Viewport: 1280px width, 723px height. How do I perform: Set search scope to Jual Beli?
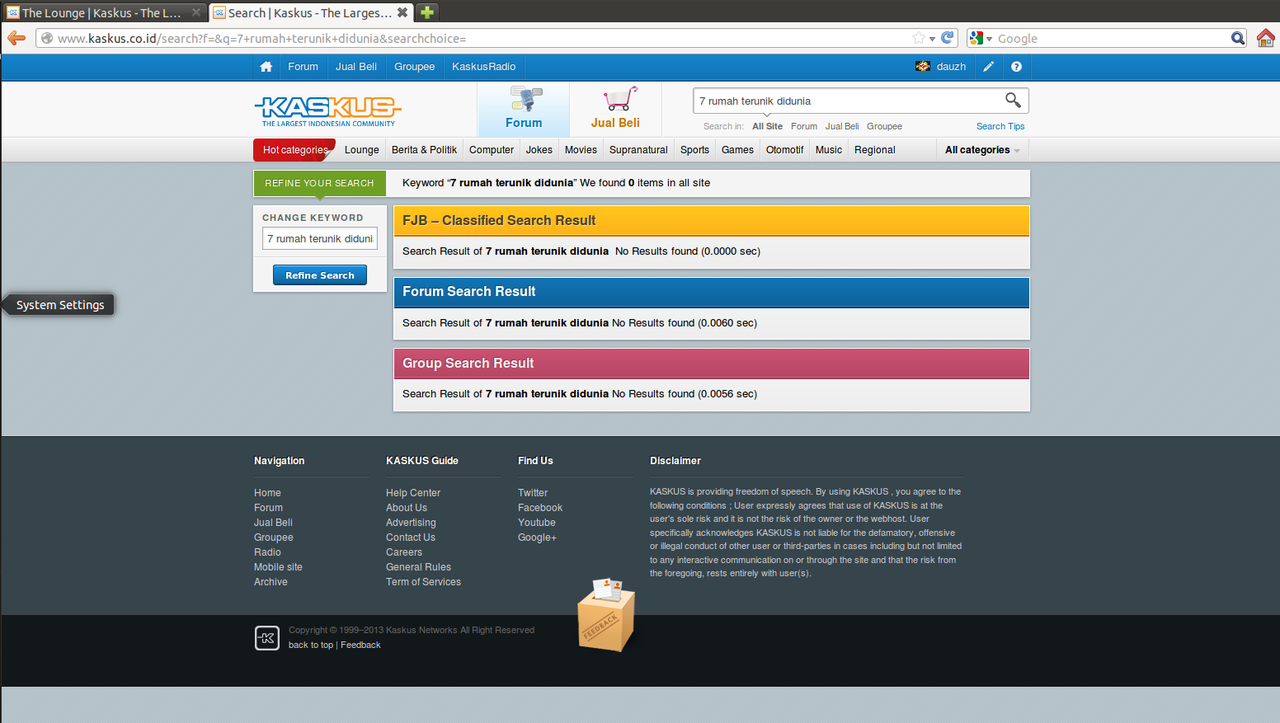tap(842, 127)
